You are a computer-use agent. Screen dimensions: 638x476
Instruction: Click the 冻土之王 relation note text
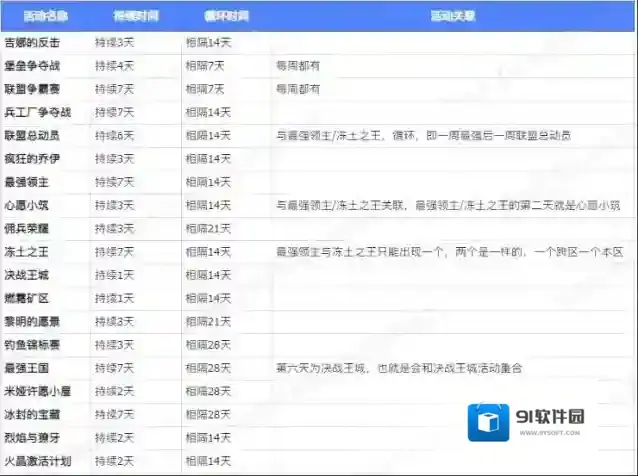pos(450,252)
